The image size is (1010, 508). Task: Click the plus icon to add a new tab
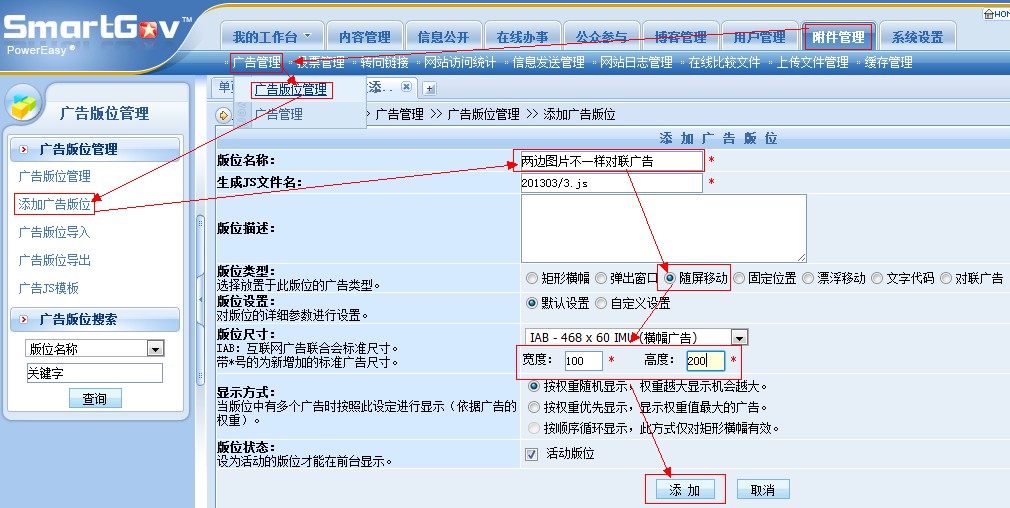pos(430,89)
